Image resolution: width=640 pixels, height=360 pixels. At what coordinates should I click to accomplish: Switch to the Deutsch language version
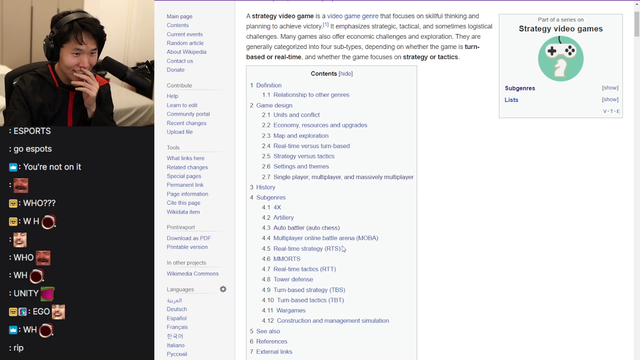(x=177, y=309)
